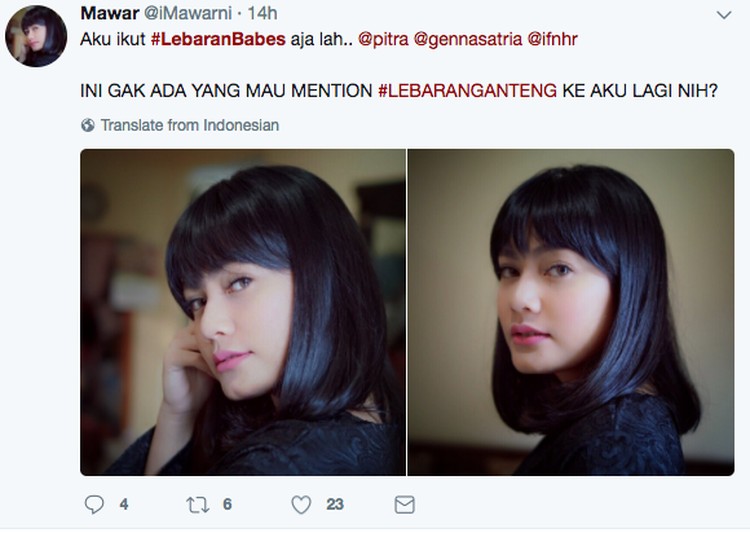Open the @pitra mention
Screen dimensions: 750x533
(383, 39)
